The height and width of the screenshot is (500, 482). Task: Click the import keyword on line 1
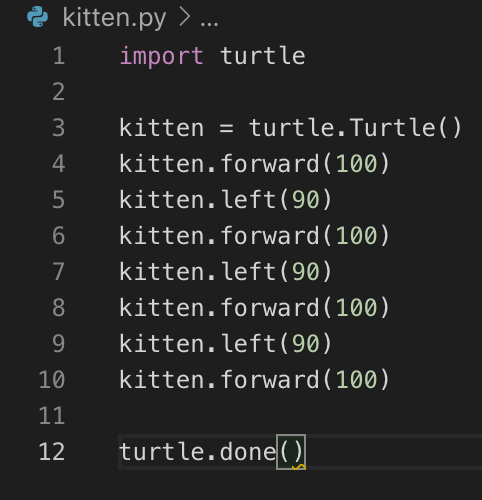pos(161,56)
